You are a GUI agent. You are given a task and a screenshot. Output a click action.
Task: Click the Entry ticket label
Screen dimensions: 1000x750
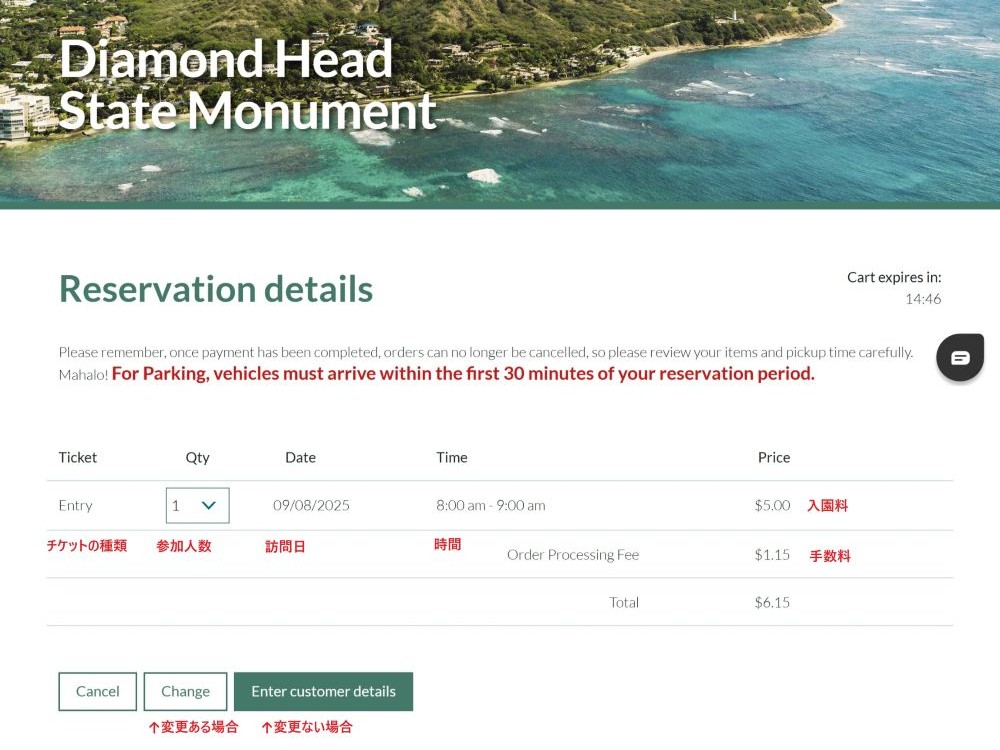coord(75,506)
